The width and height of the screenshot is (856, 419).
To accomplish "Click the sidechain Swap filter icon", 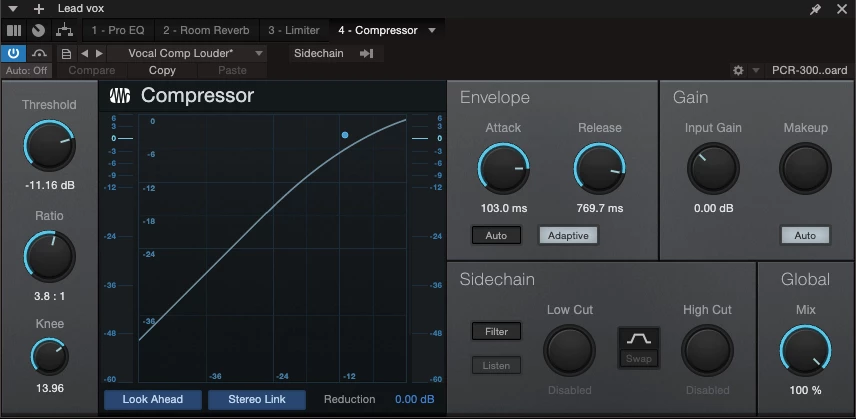I will [638, 347].
